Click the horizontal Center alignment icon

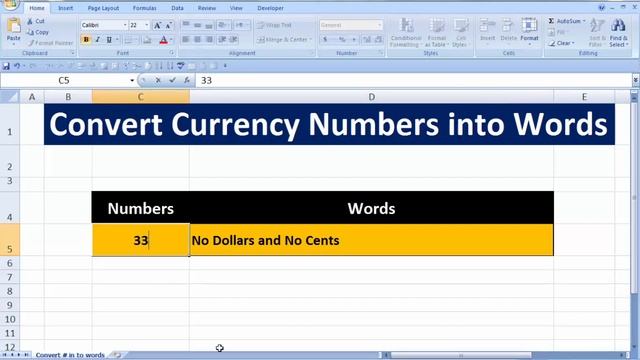tap(198, 40)
